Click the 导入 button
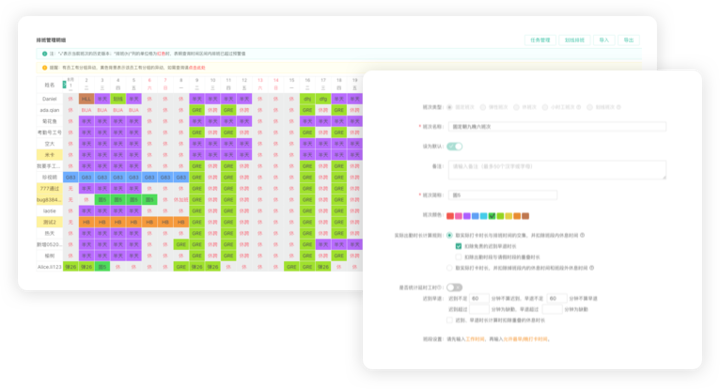Screen dimensions: 720x389 [x=604, y=40]
